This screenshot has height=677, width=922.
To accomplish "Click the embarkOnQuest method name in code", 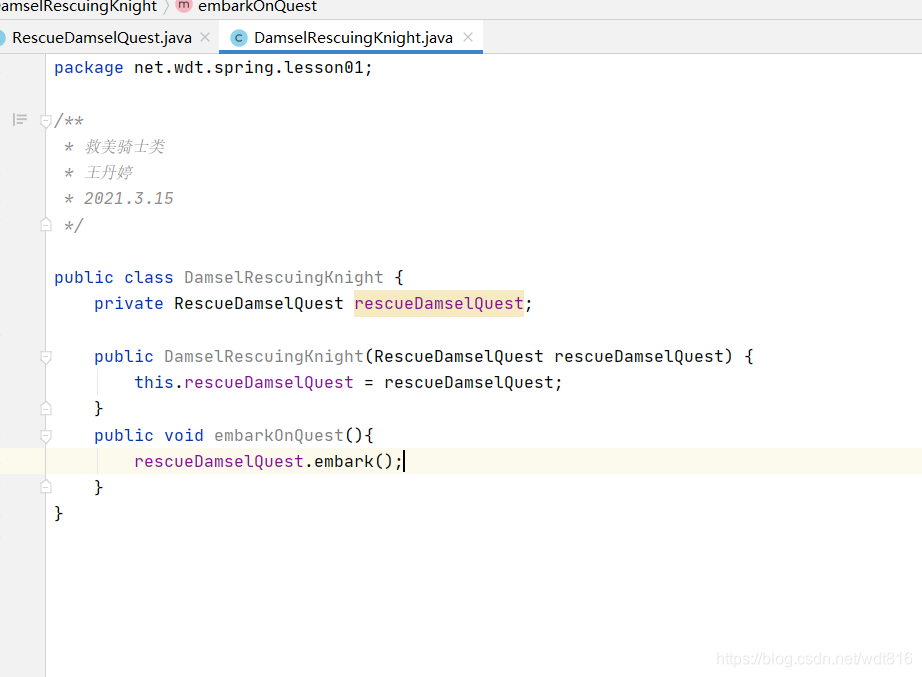I will pyautogui.click(x=279, y=435).
